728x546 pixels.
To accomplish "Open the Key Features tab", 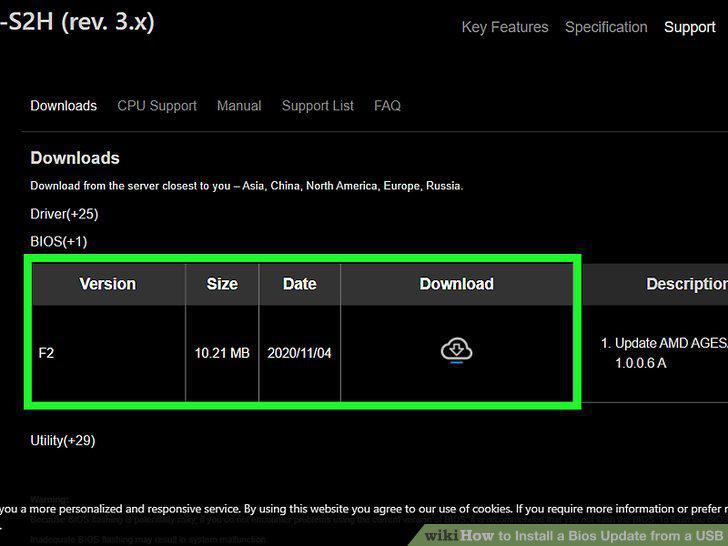I will pos(505,27).
